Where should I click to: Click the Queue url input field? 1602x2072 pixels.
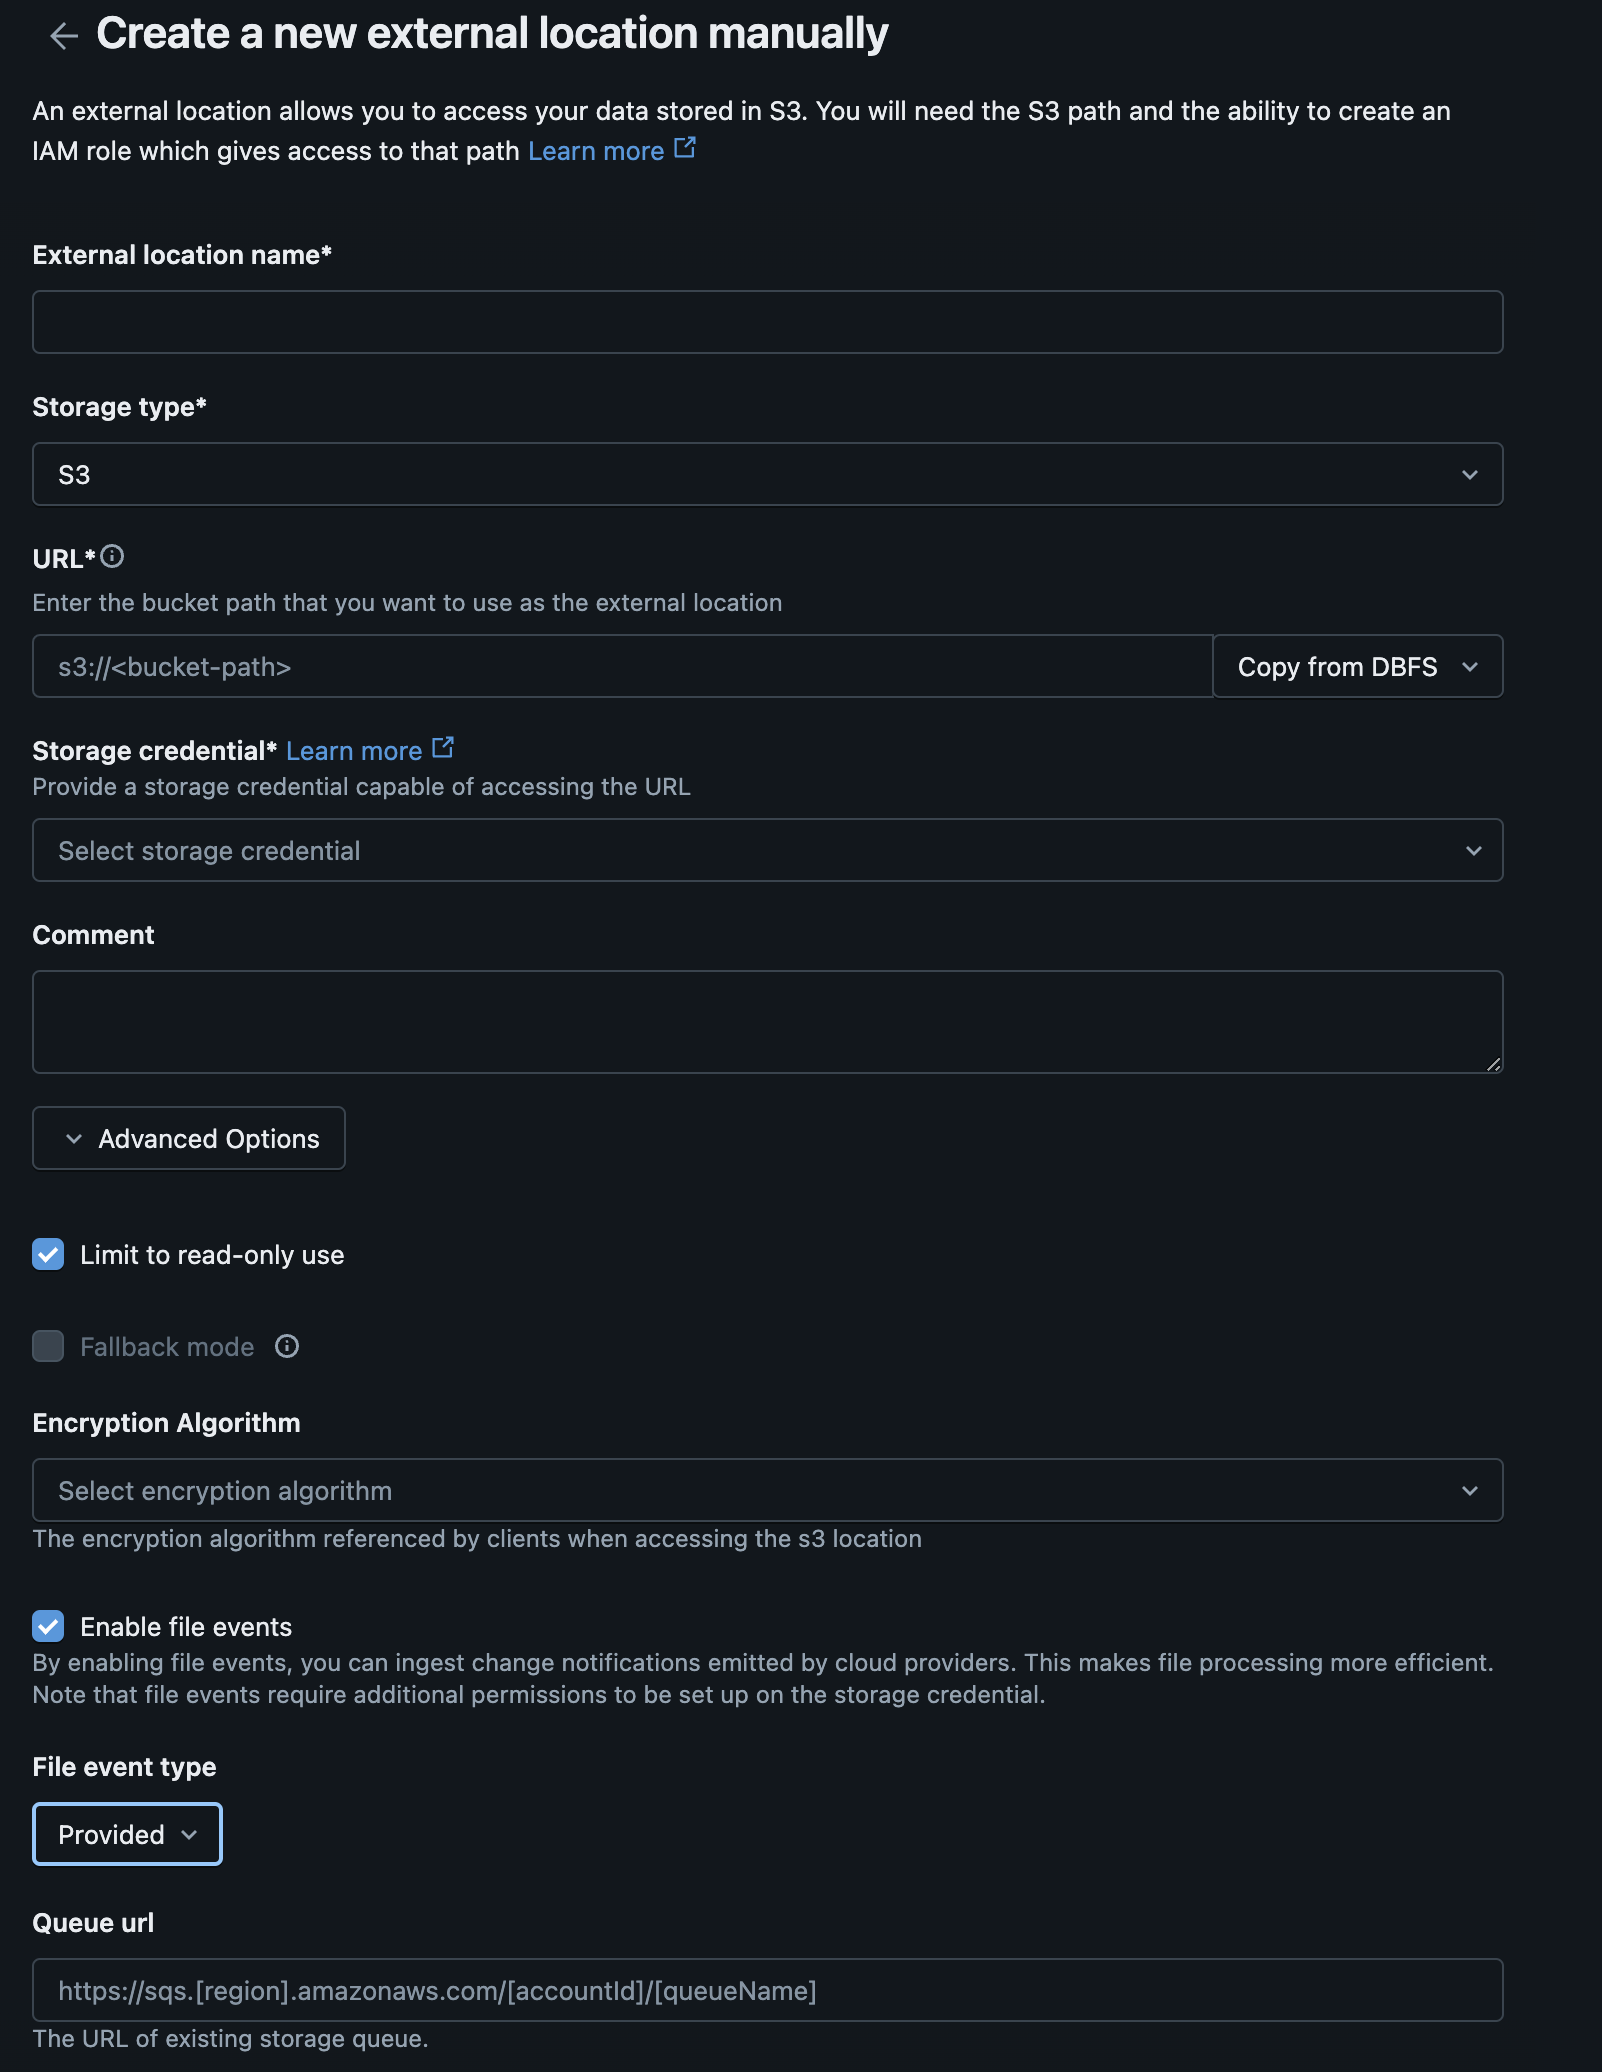coord(768,1990)
